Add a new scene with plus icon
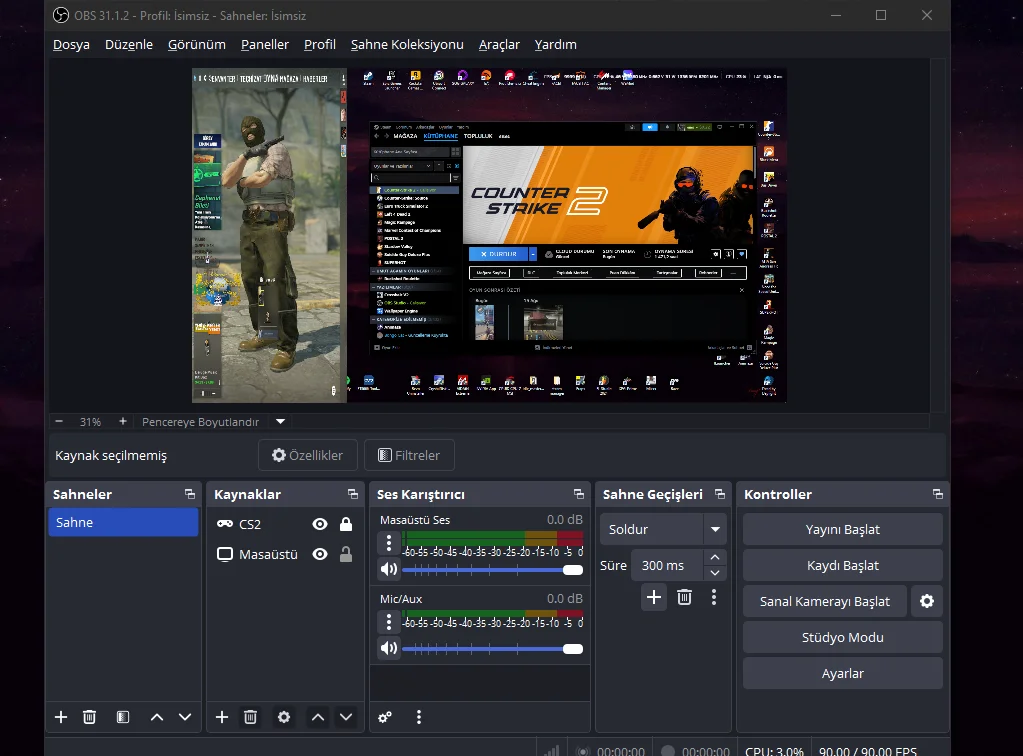Image resolution: width=1023 pixels, height=756 pixels. tap(61, 717)
